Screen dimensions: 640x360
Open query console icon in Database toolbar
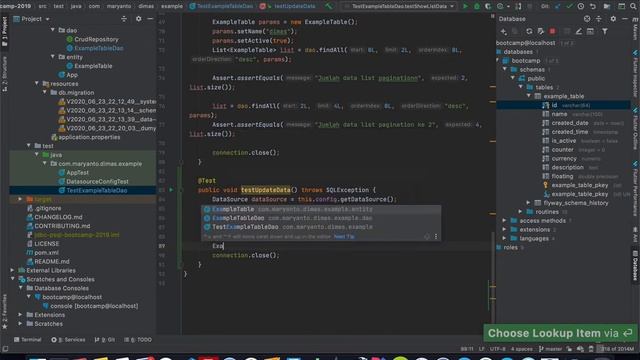point(590,31)
